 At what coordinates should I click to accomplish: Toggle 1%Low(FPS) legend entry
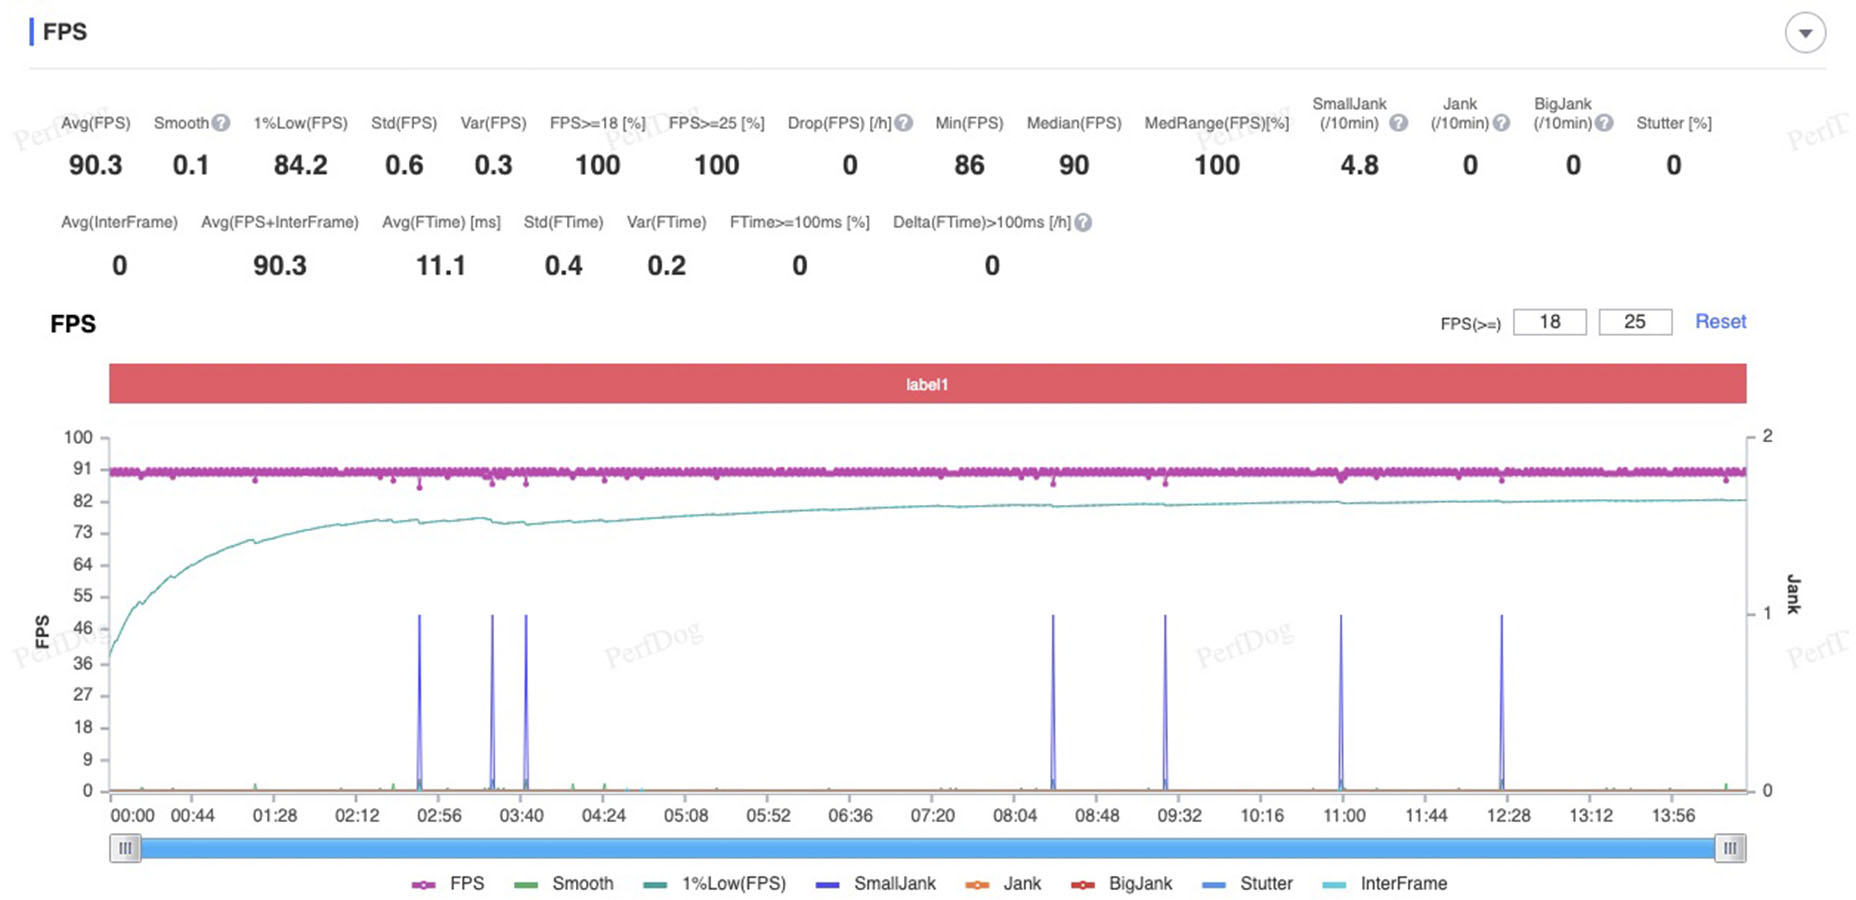click(x=715, y=884)
